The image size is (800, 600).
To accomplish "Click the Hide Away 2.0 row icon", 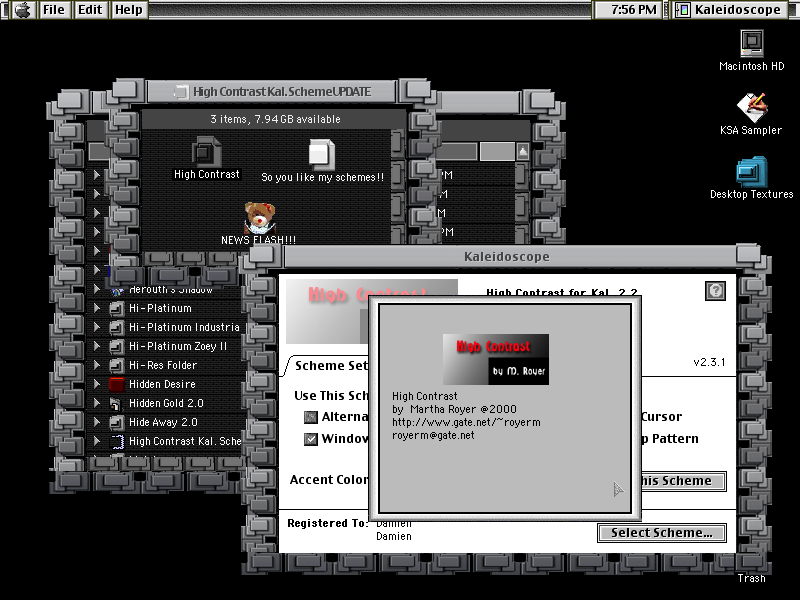I will click(x=117, y=422).
